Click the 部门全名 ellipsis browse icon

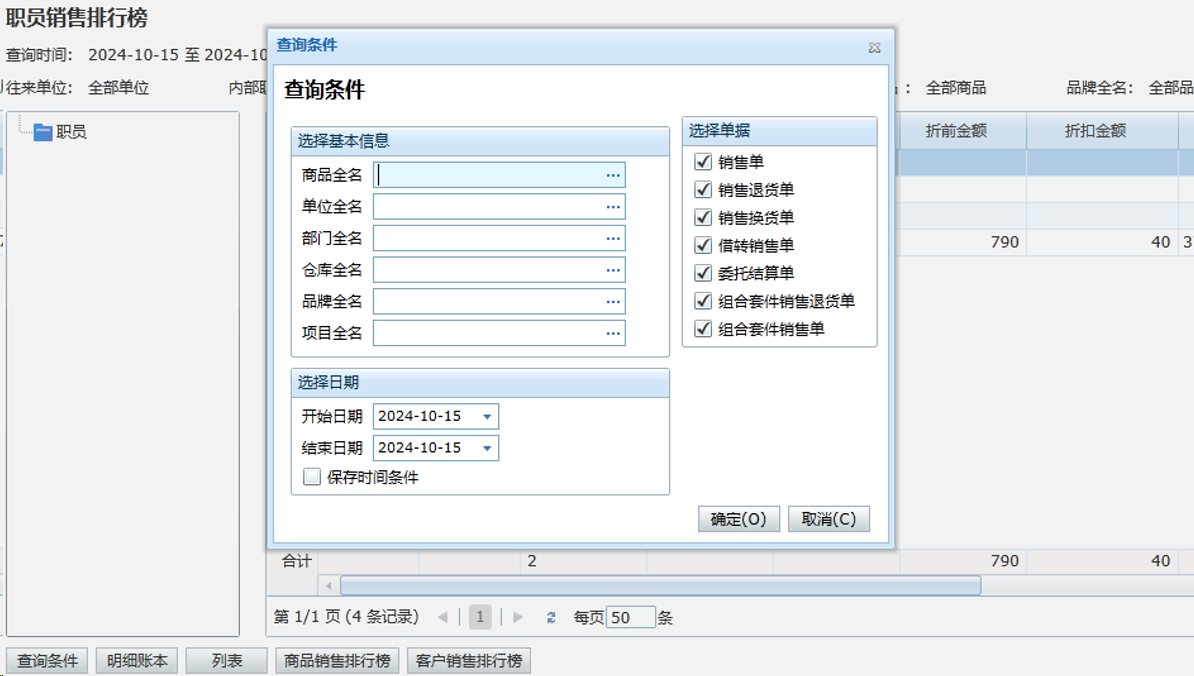point(613,239)
